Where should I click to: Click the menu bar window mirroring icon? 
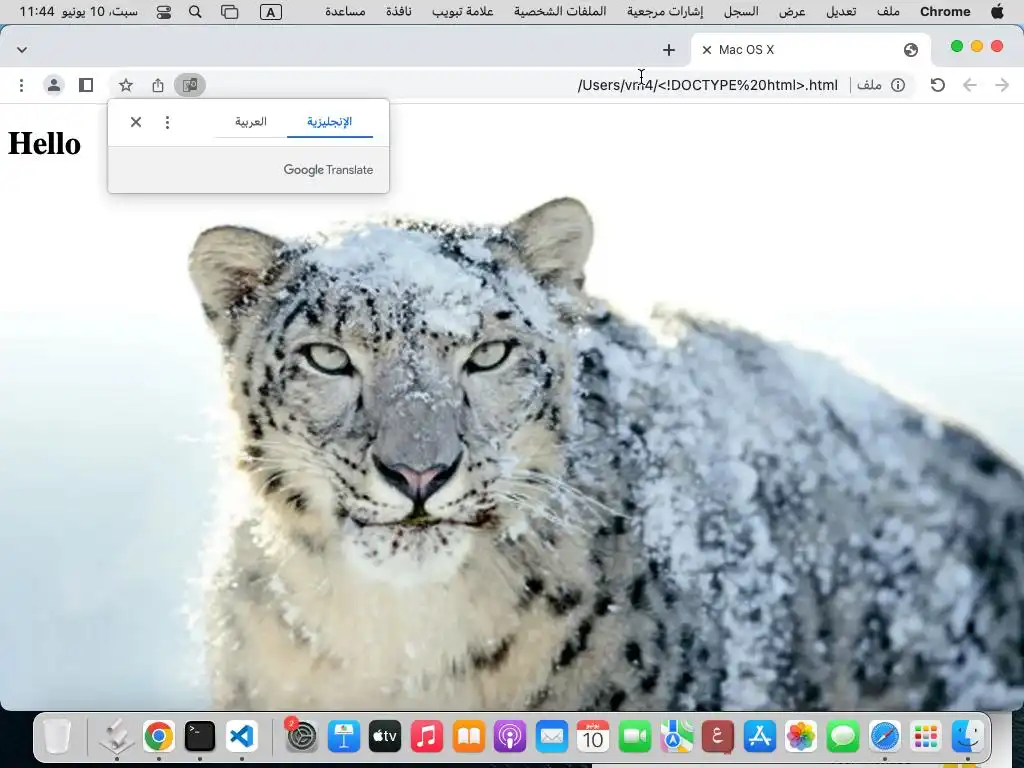click(229, 12)
